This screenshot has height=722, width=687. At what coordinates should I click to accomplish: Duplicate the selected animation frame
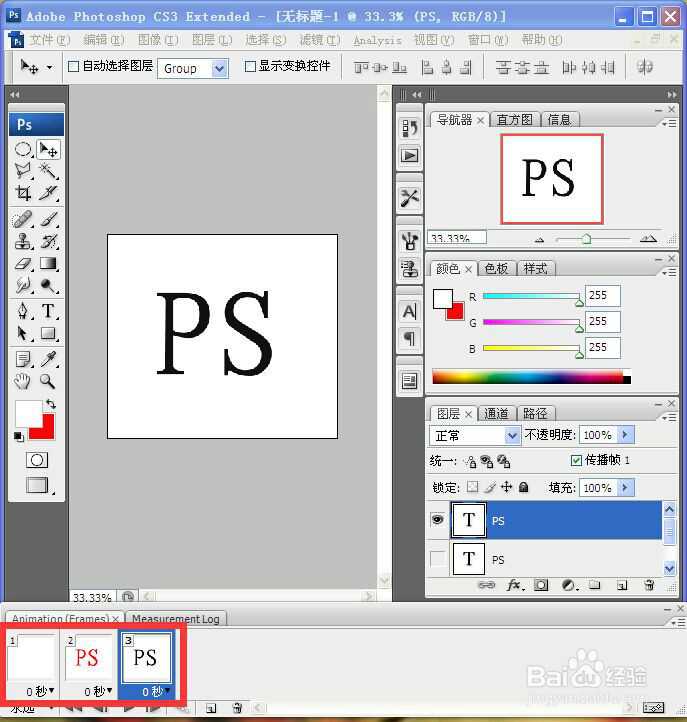(x=211, y=708)
